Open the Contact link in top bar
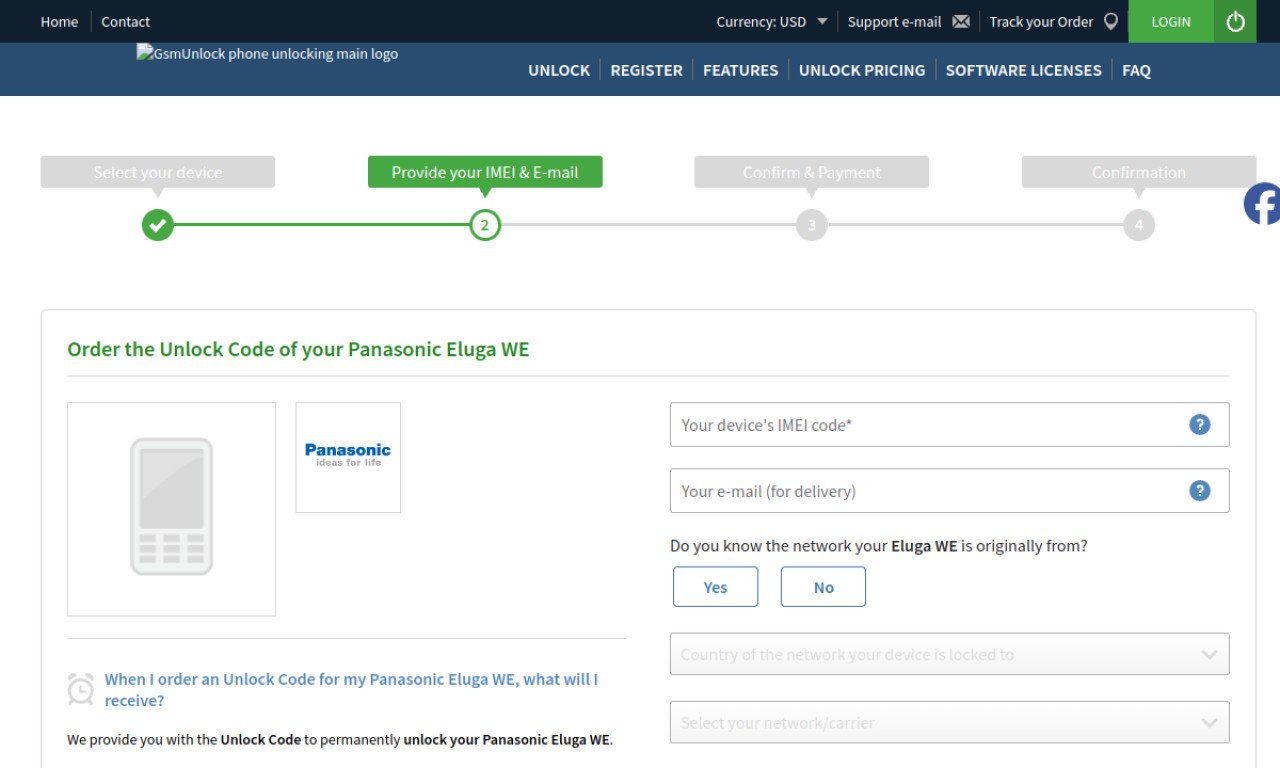 (x=125, y=22)
